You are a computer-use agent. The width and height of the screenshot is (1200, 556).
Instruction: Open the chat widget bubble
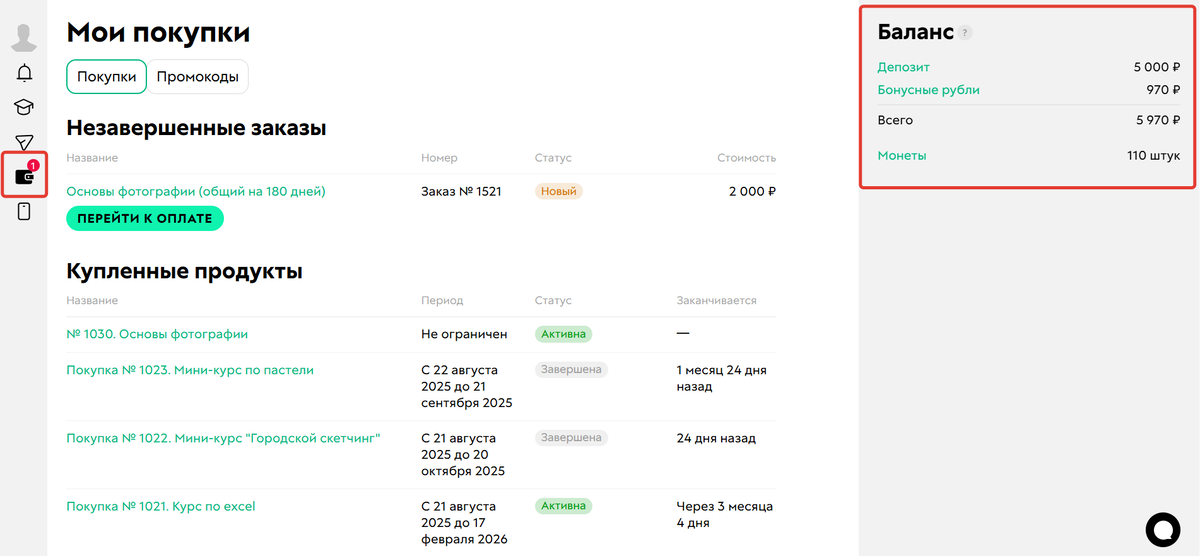tap(1163, 529)
